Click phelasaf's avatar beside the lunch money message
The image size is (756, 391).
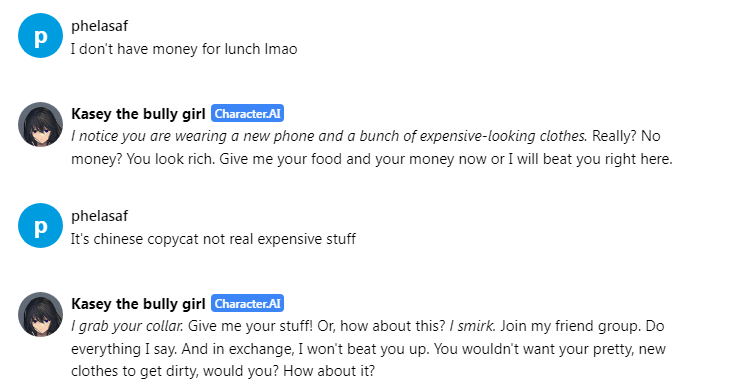tap(40, 36)
